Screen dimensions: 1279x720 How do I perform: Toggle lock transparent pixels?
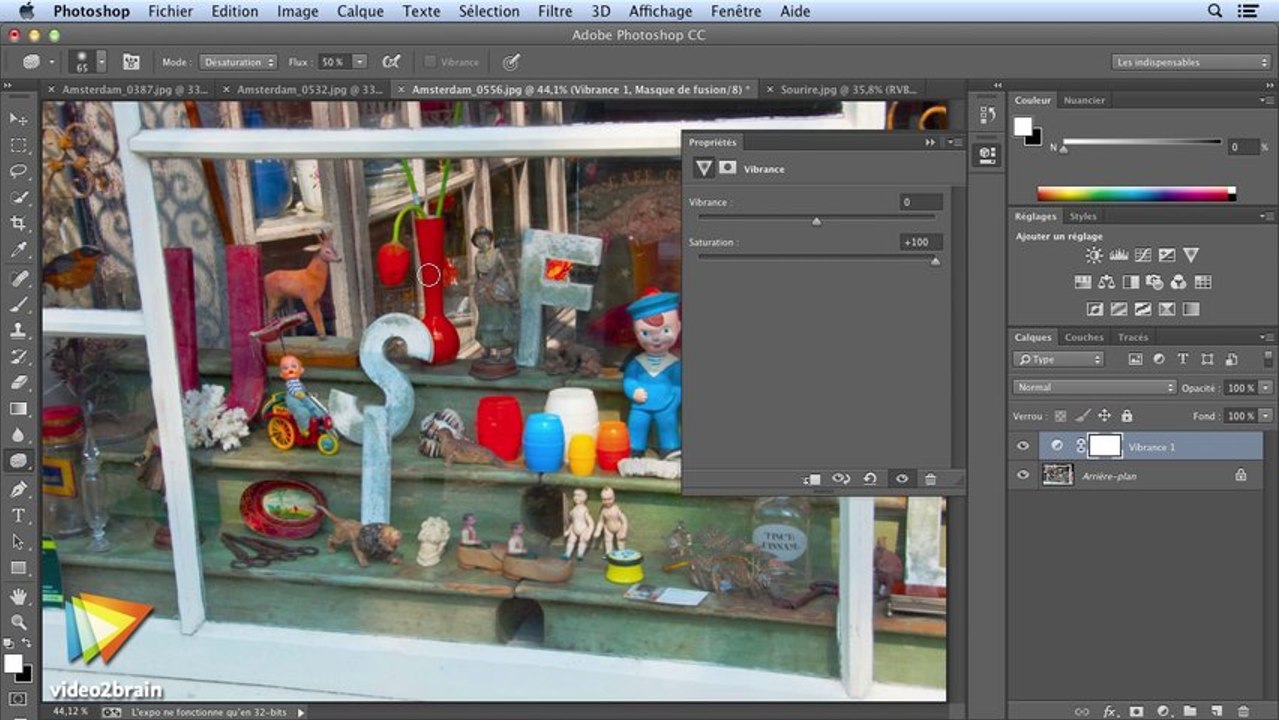[x=1060, y=416]
